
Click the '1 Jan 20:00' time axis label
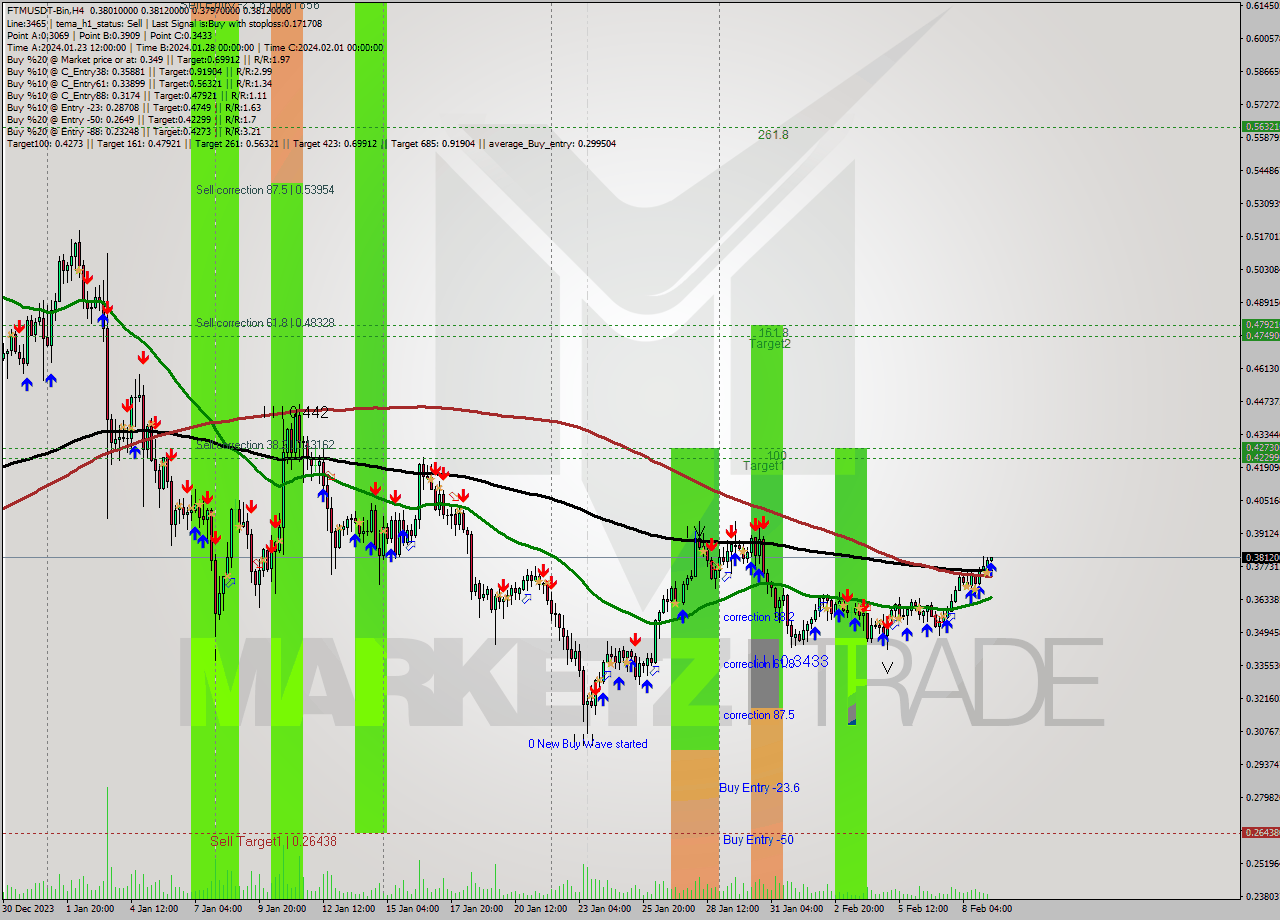point(90,909)
